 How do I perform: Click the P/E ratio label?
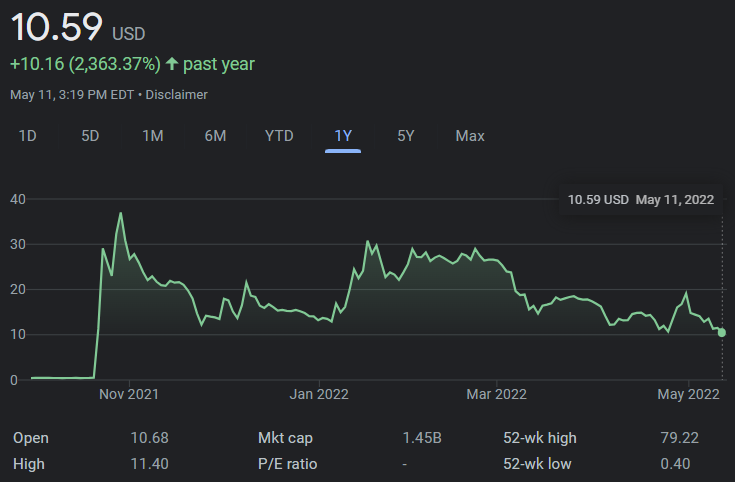pyautogui.click(x=285, y=464)
